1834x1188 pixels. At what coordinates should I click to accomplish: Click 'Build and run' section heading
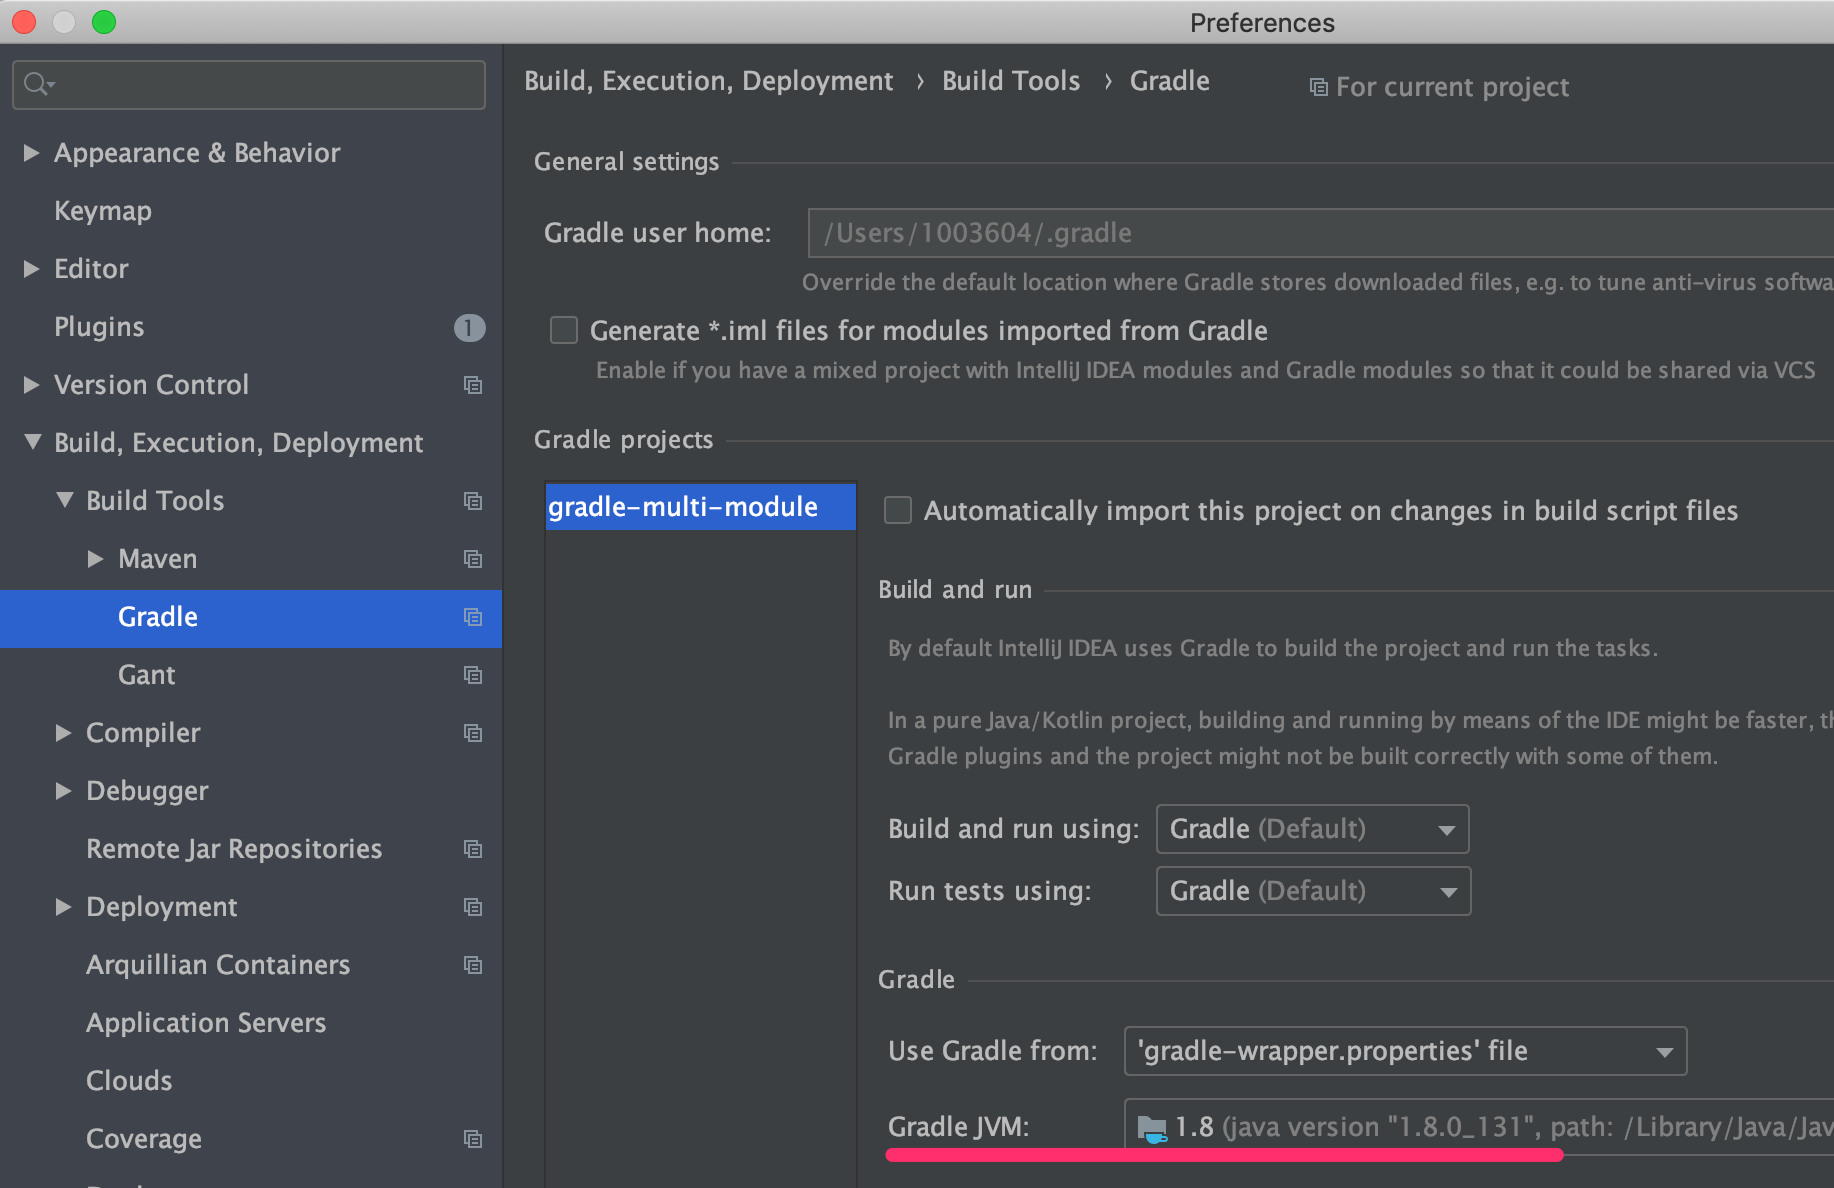point(955,590)
